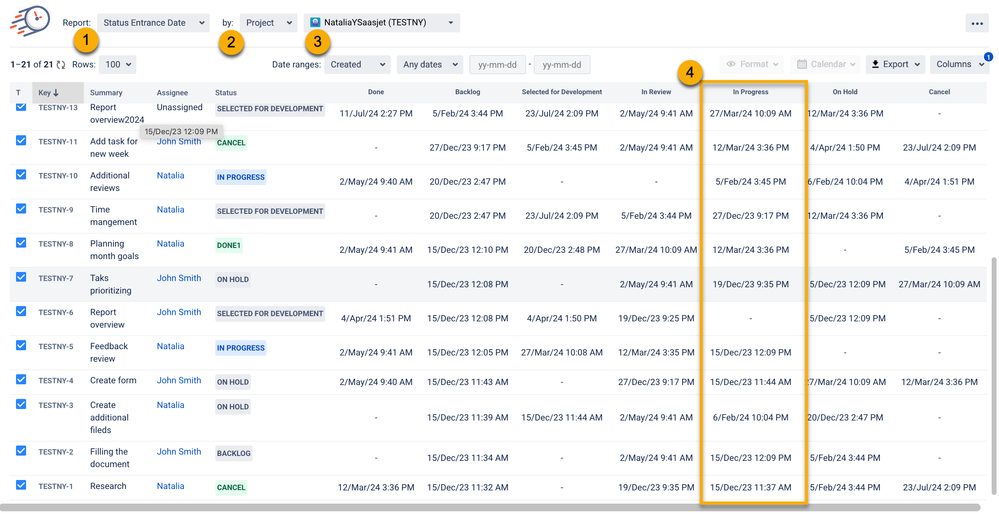Click ON HOLD status badge on TESTNY-7
999x514 pixels.
coord(233,280)
